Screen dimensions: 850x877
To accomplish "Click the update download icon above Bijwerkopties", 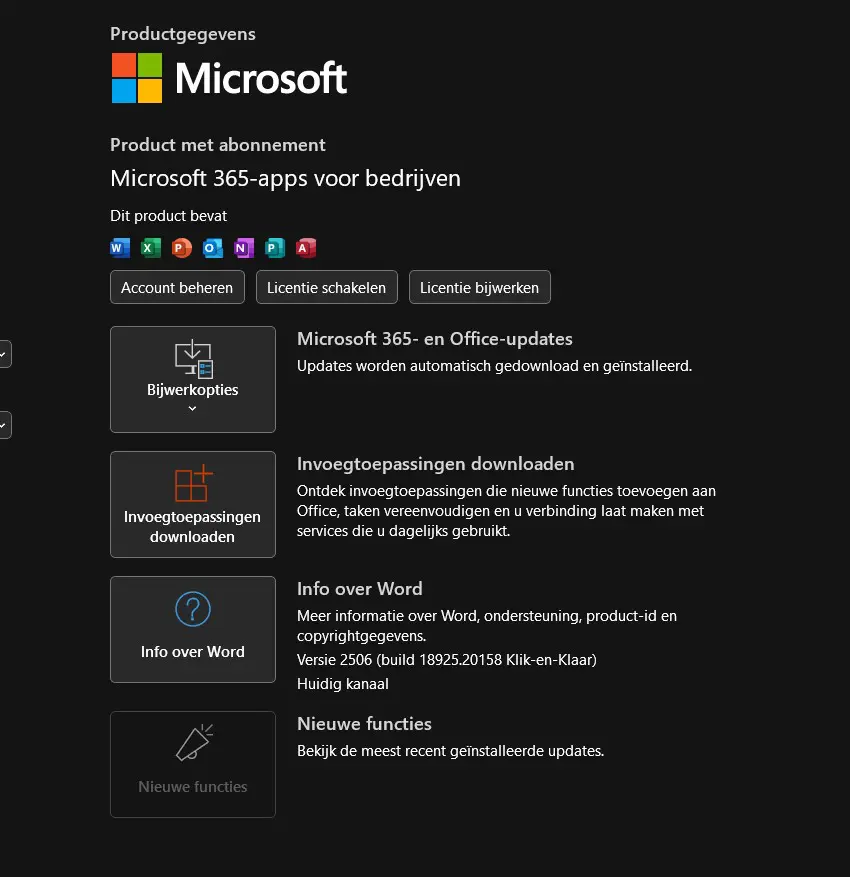I will tap(193, 359).
